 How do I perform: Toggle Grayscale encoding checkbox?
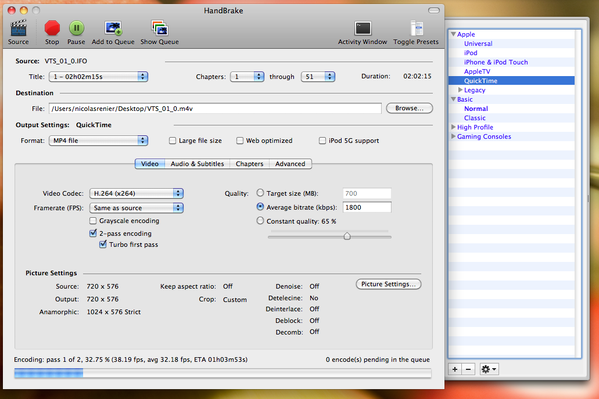click(x=93, y=221)
